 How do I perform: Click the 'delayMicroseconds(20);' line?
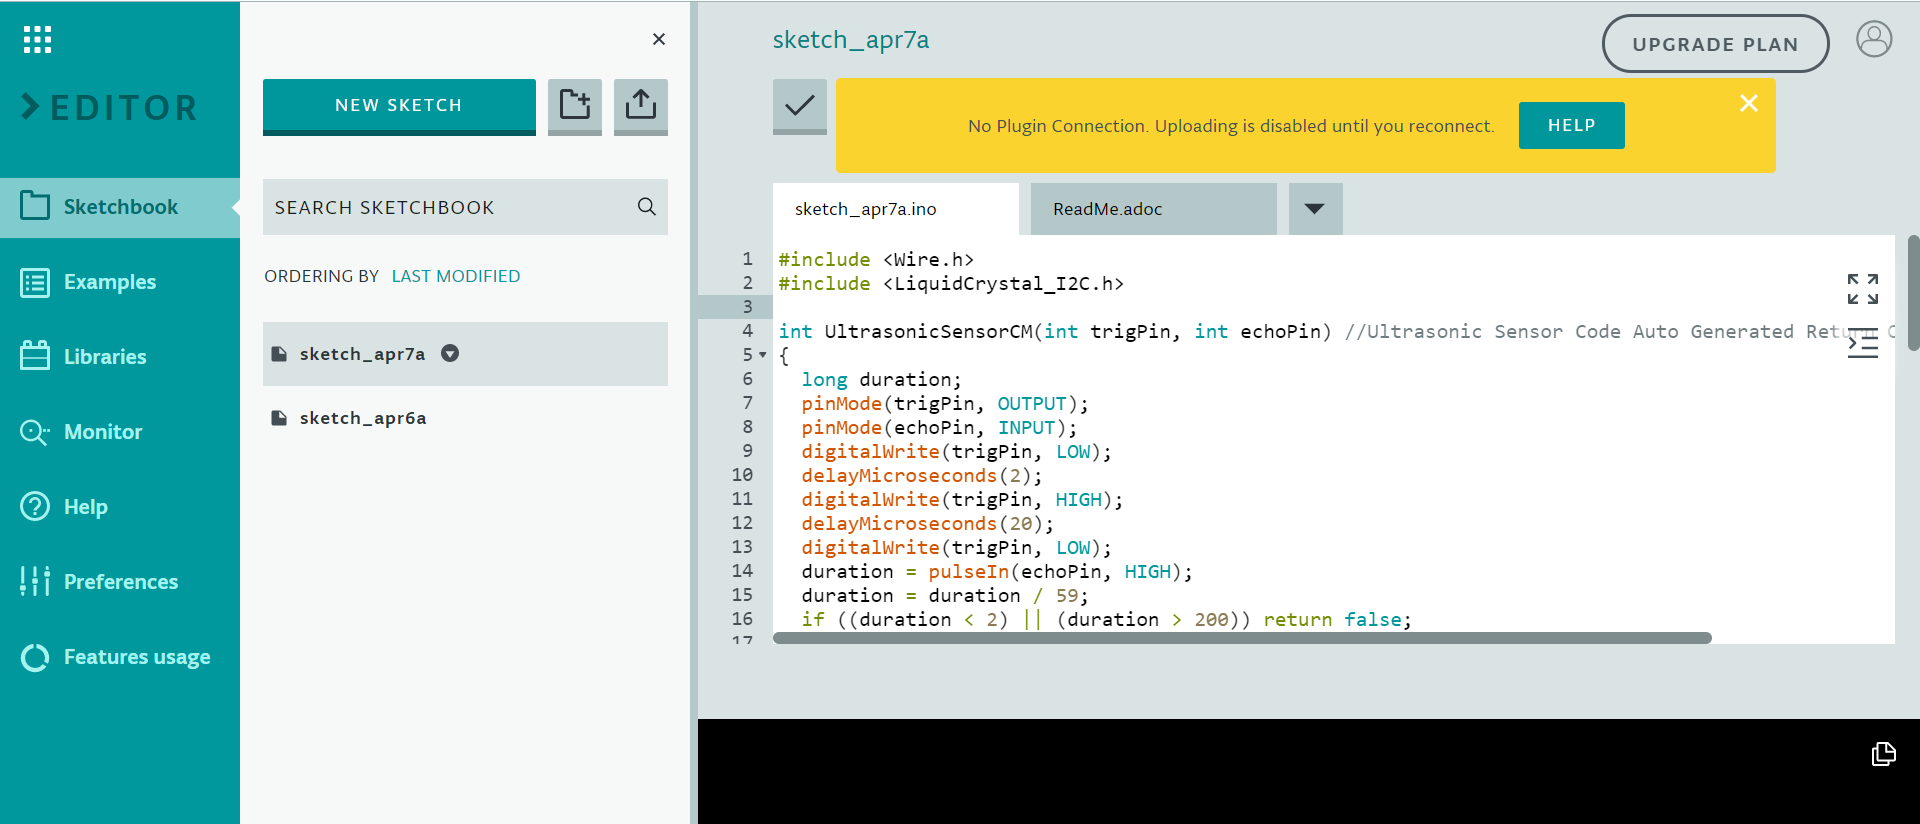927,524
